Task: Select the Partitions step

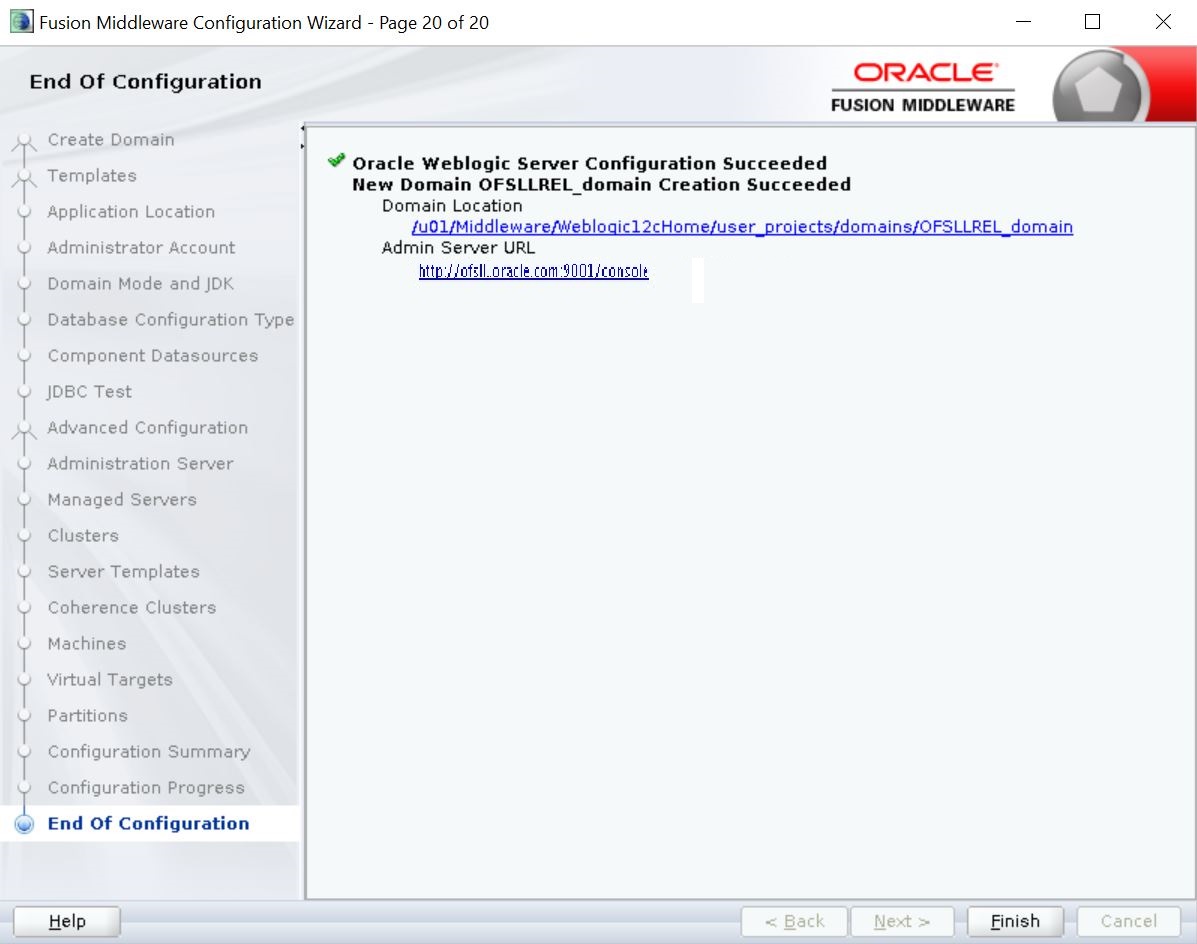Action: [87, 715]
